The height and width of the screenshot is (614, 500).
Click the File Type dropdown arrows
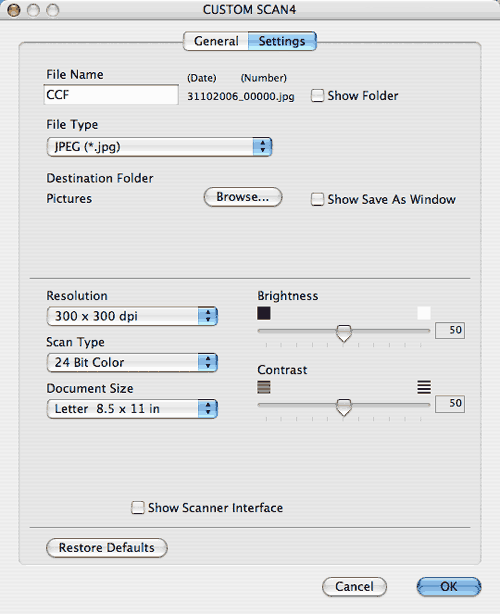(262, 147)
